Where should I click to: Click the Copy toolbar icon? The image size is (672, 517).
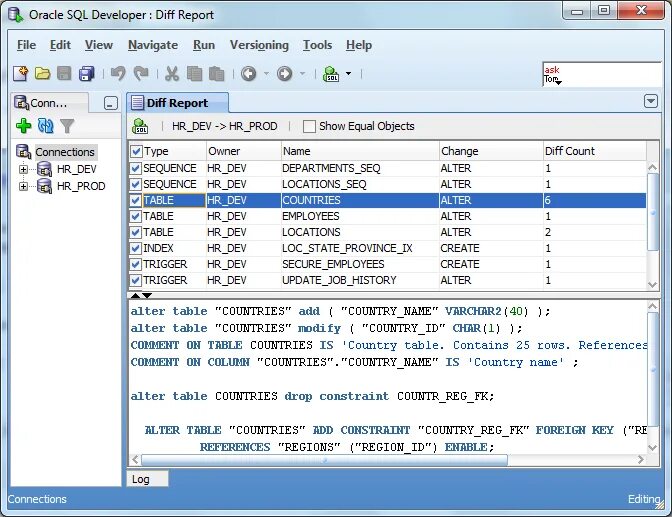point(194,74)
